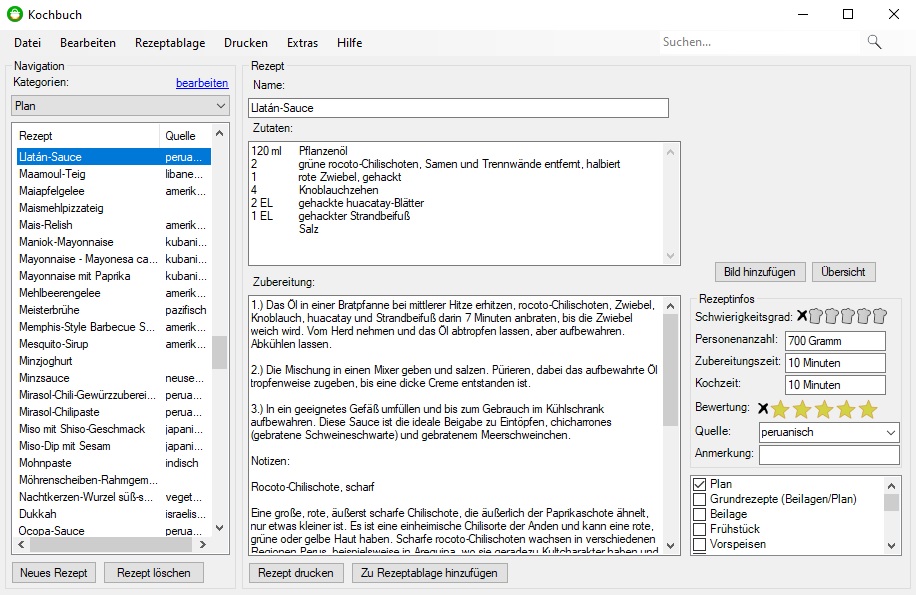
Task: Click the search magnifier icon
Action: pos(874,42)
